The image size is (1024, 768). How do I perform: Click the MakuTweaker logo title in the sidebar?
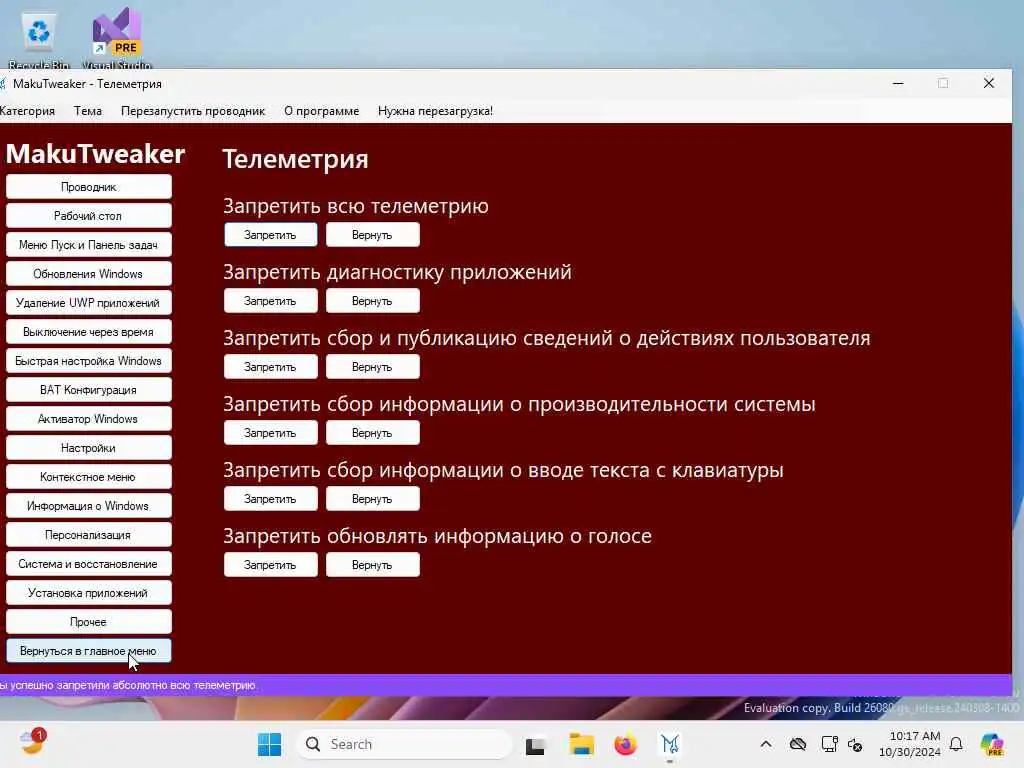click(x=95, y=153)
